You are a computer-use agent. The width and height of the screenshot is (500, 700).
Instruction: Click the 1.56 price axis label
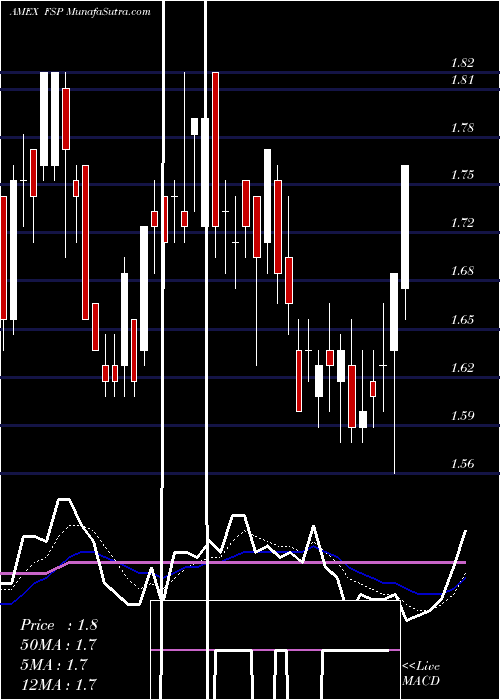[x=462, y=463]
